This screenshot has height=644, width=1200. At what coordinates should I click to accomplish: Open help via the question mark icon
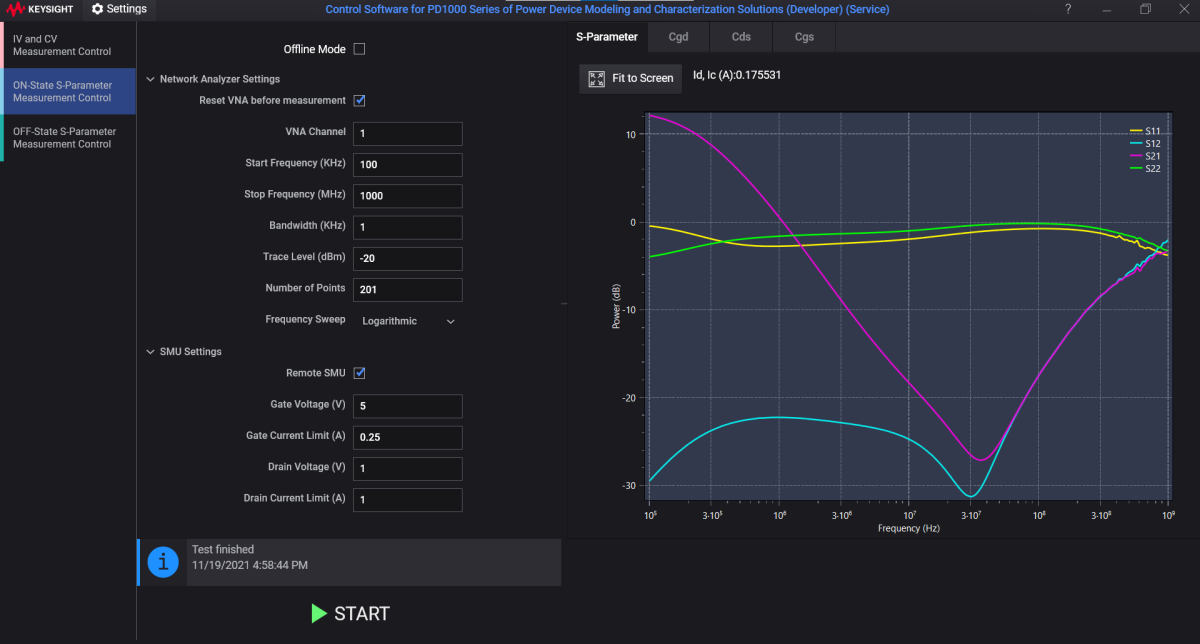pyautogui.click(x=1067, y=9)
